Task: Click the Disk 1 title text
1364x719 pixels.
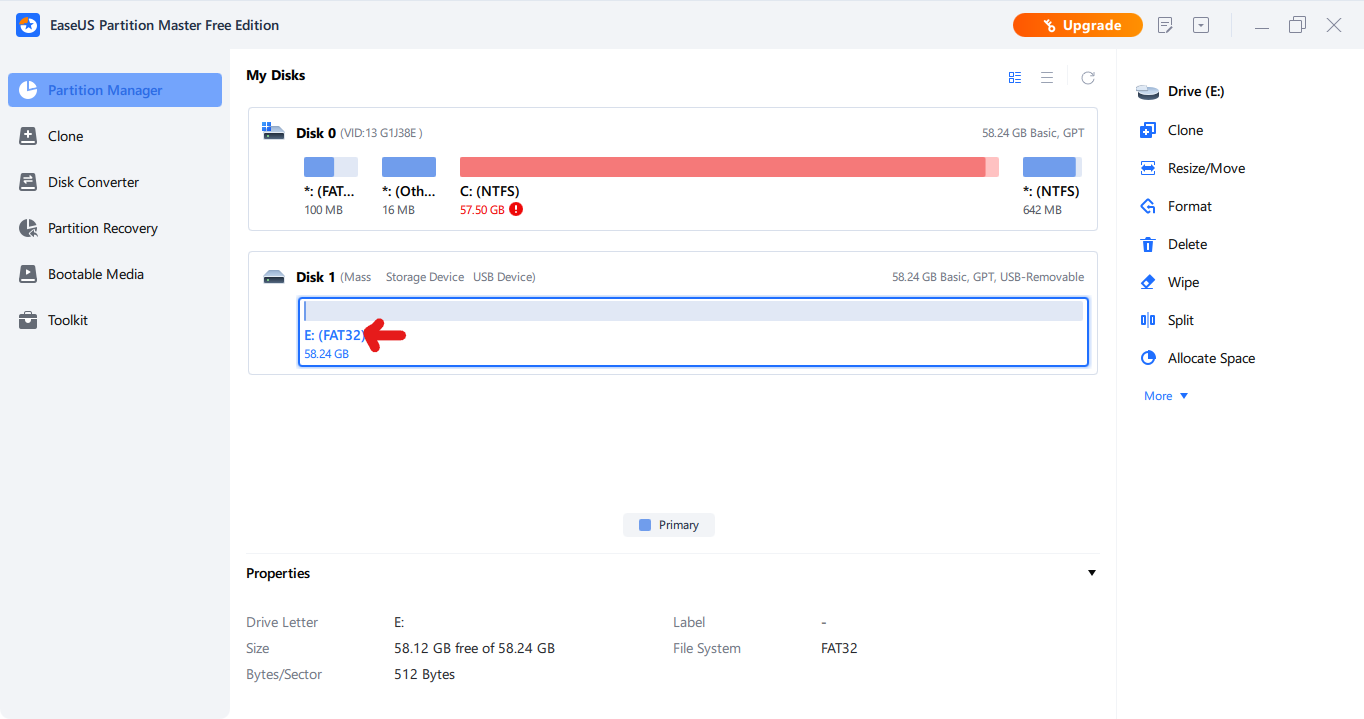Action: (x=316, y=276)
